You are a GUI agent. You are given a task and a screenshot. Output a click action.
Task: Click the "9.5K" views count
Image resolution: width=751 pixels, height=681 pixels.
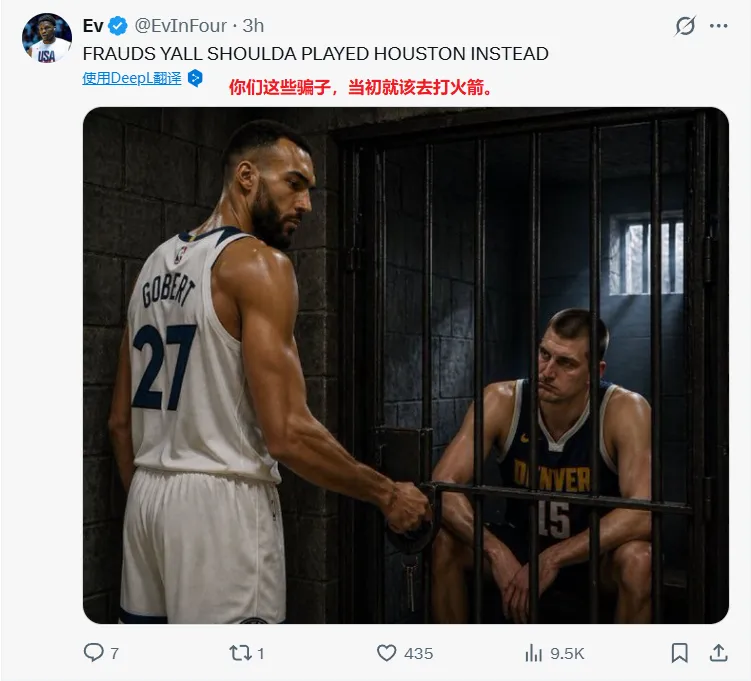(567, 653)
